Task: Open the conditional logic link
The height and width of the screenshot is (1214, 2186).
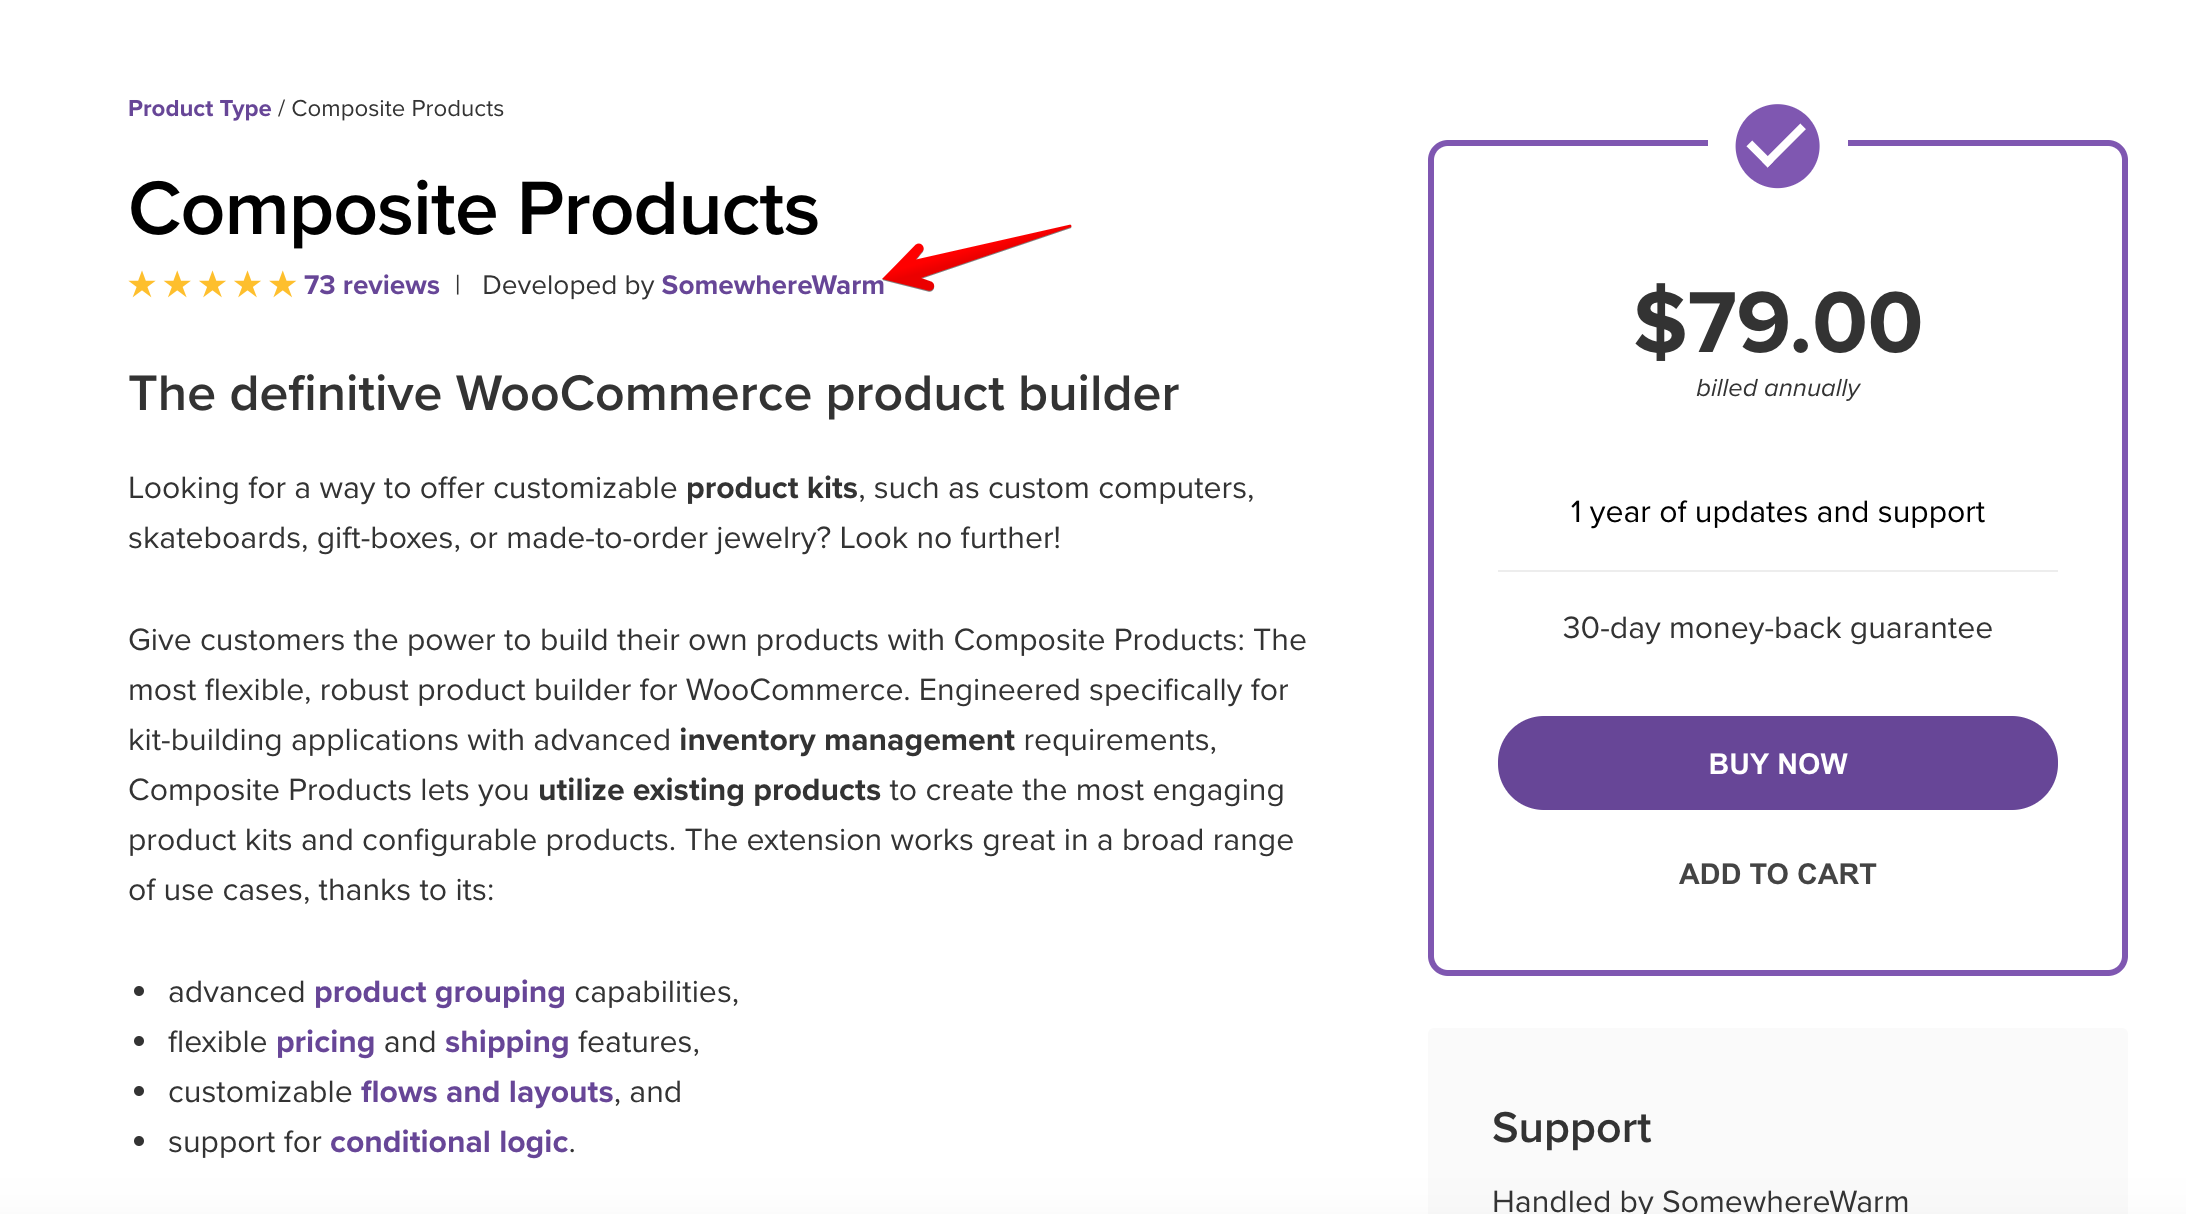Action: pyautogui.click(x=449, y=1142)
